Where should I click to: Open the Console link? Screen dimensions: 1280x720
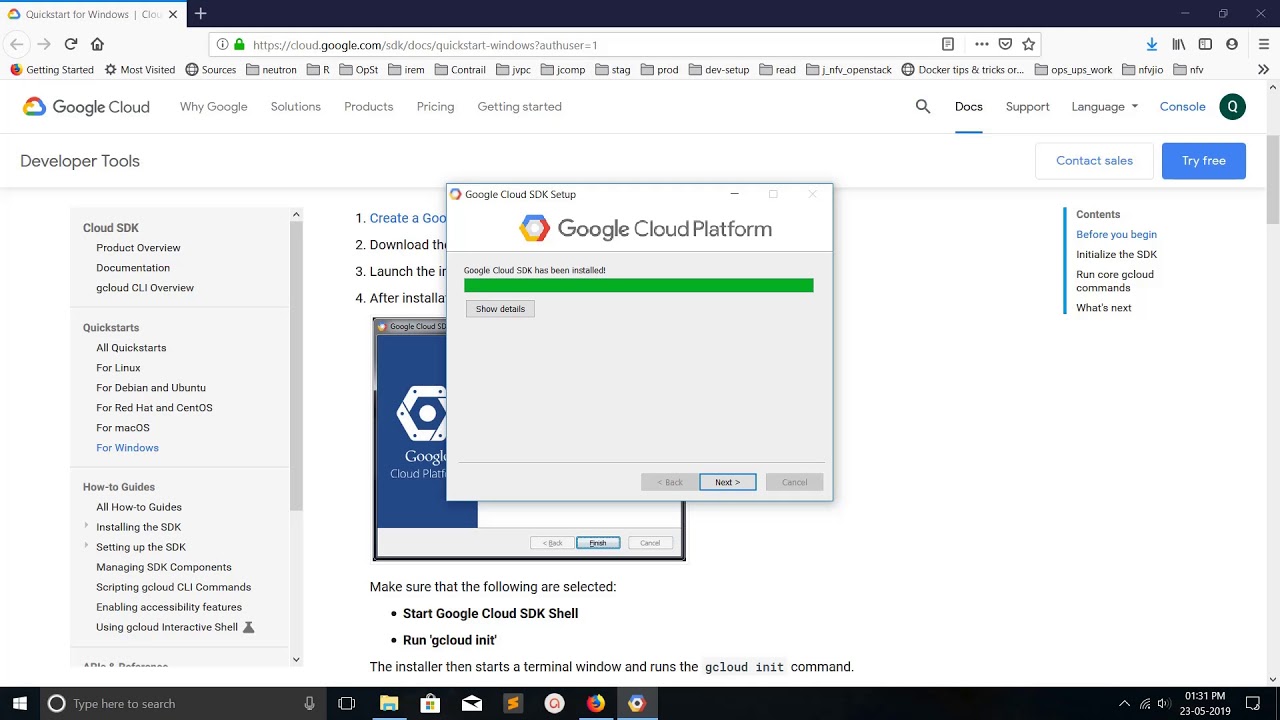(x=1183, y=107)
